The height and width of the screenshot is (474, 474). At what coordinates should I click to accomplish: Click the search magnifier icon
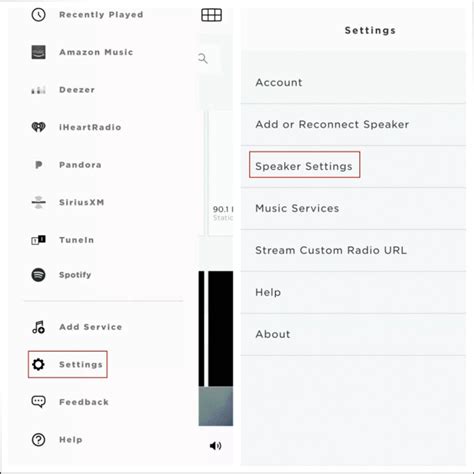tap(203, 58)
